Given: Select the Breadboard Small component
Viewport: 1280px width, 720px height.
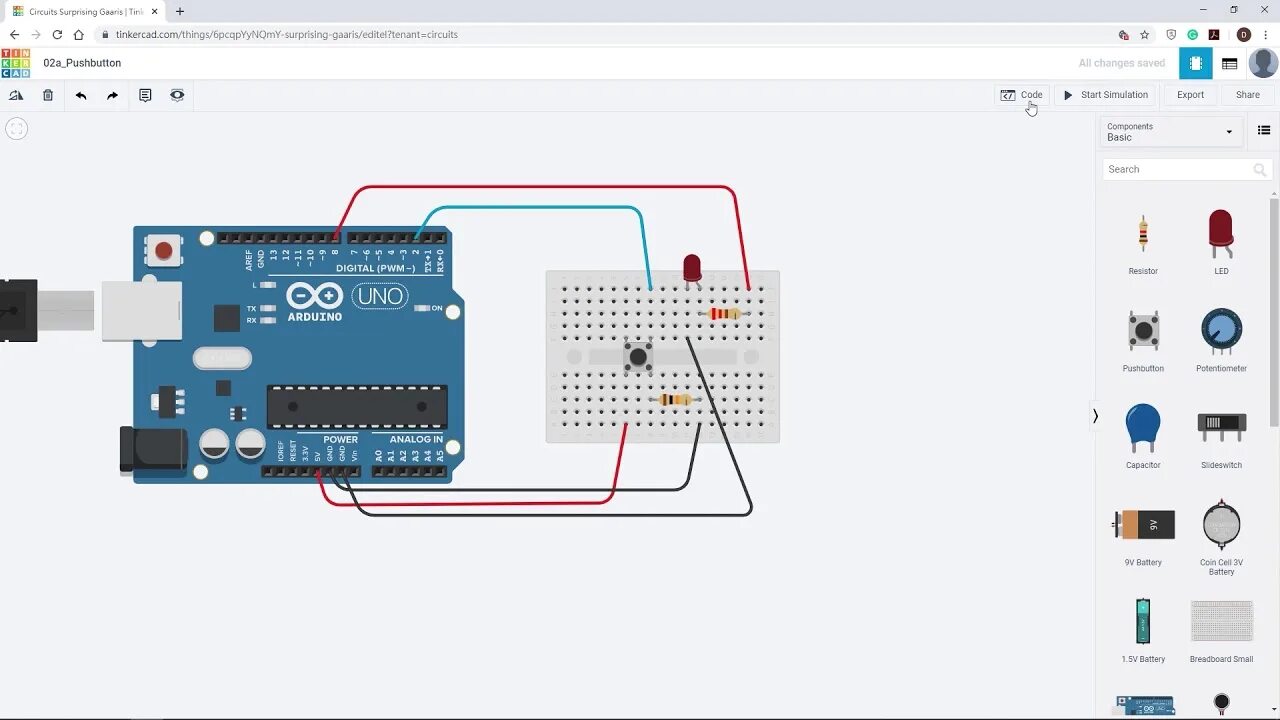Looking at the screenshot, I should [x=1221, y=630].
